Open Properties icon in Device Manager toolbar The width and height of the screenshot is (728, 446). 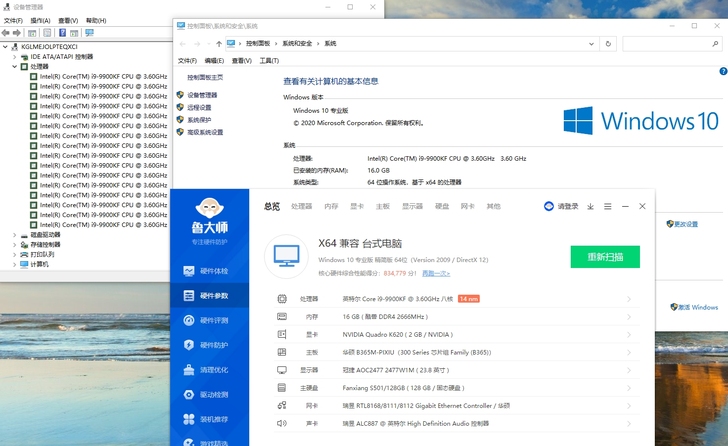pyautogui.click(x=47, y=33)
